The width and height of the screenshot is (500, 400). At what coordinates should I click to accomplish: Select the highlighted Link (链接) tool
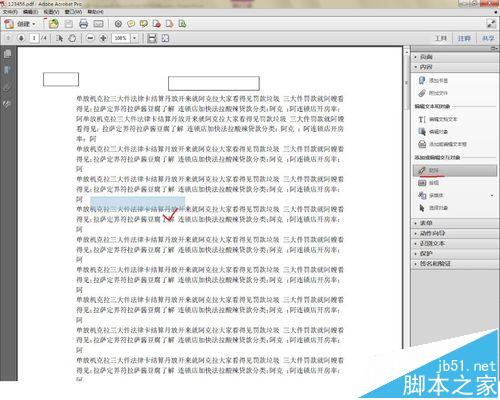[455, 170]
